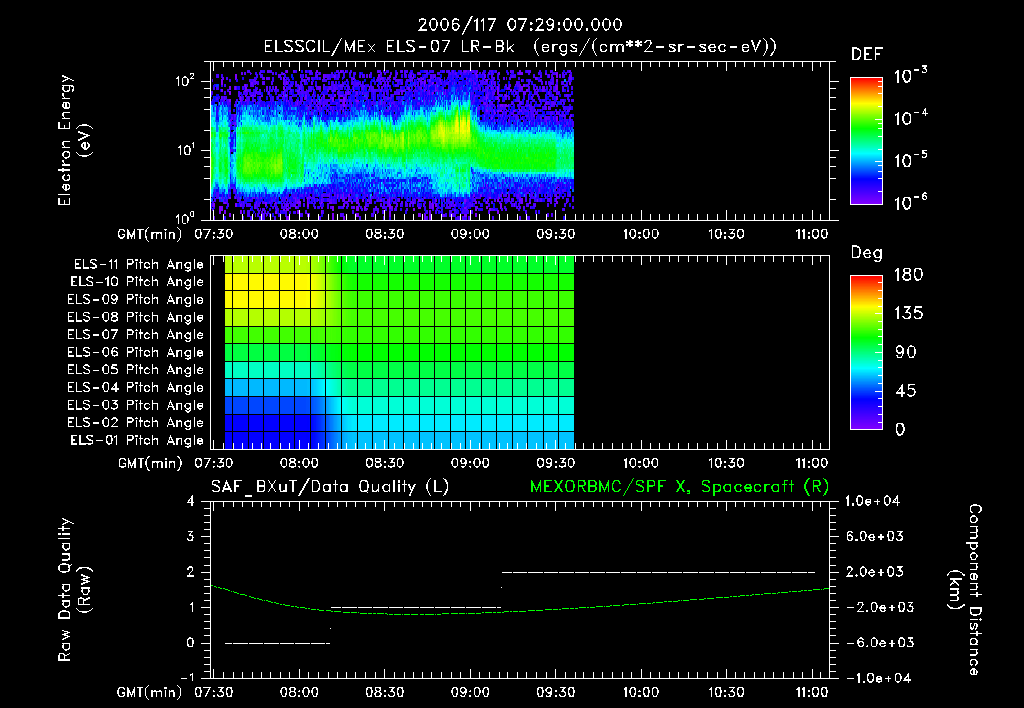Image resolution: width=1024 pixels, height=708 pixels.
Task: Click the timestamp title 2006/117 07:29:00.000
Action: pos(520,25)
